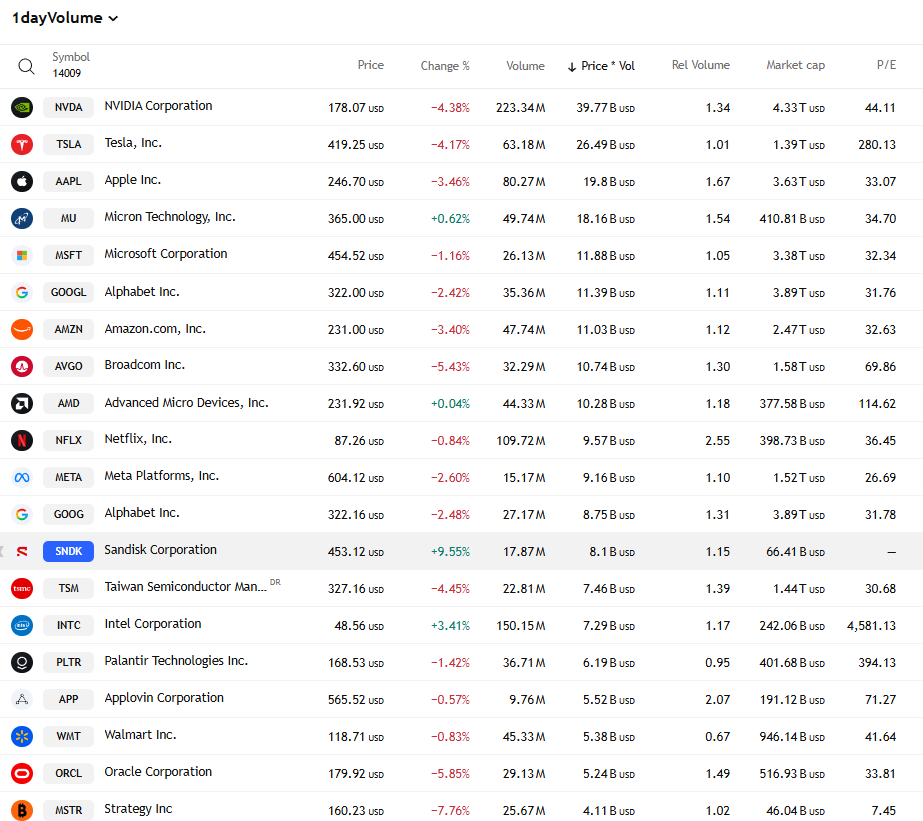Select the GOOG ticker badge

tap(68, 514)
